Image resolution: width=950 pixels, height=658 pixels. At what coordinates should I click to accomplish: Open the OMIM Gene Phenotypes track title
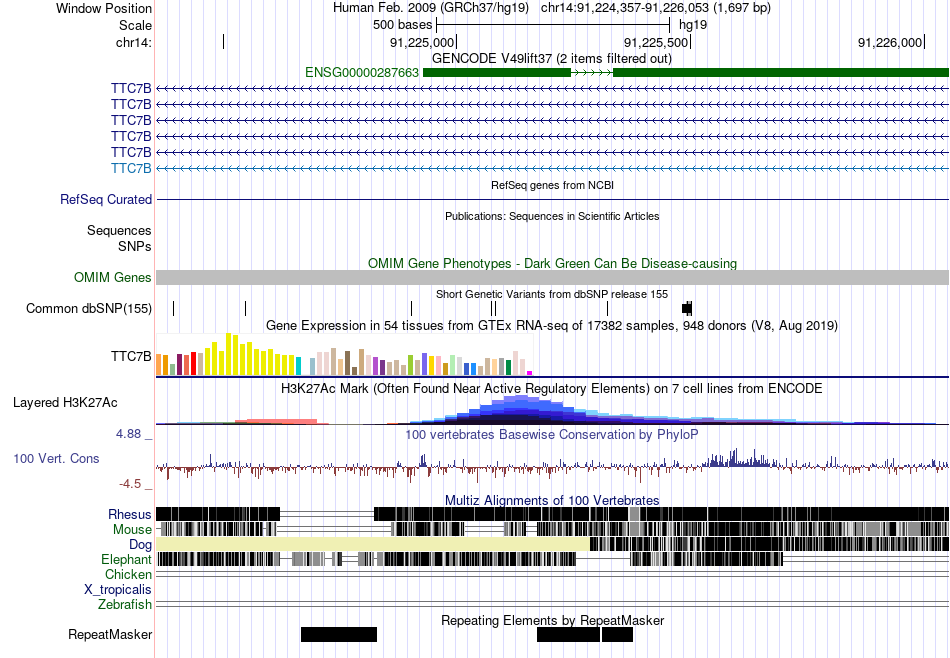click(x=552, y=264)
